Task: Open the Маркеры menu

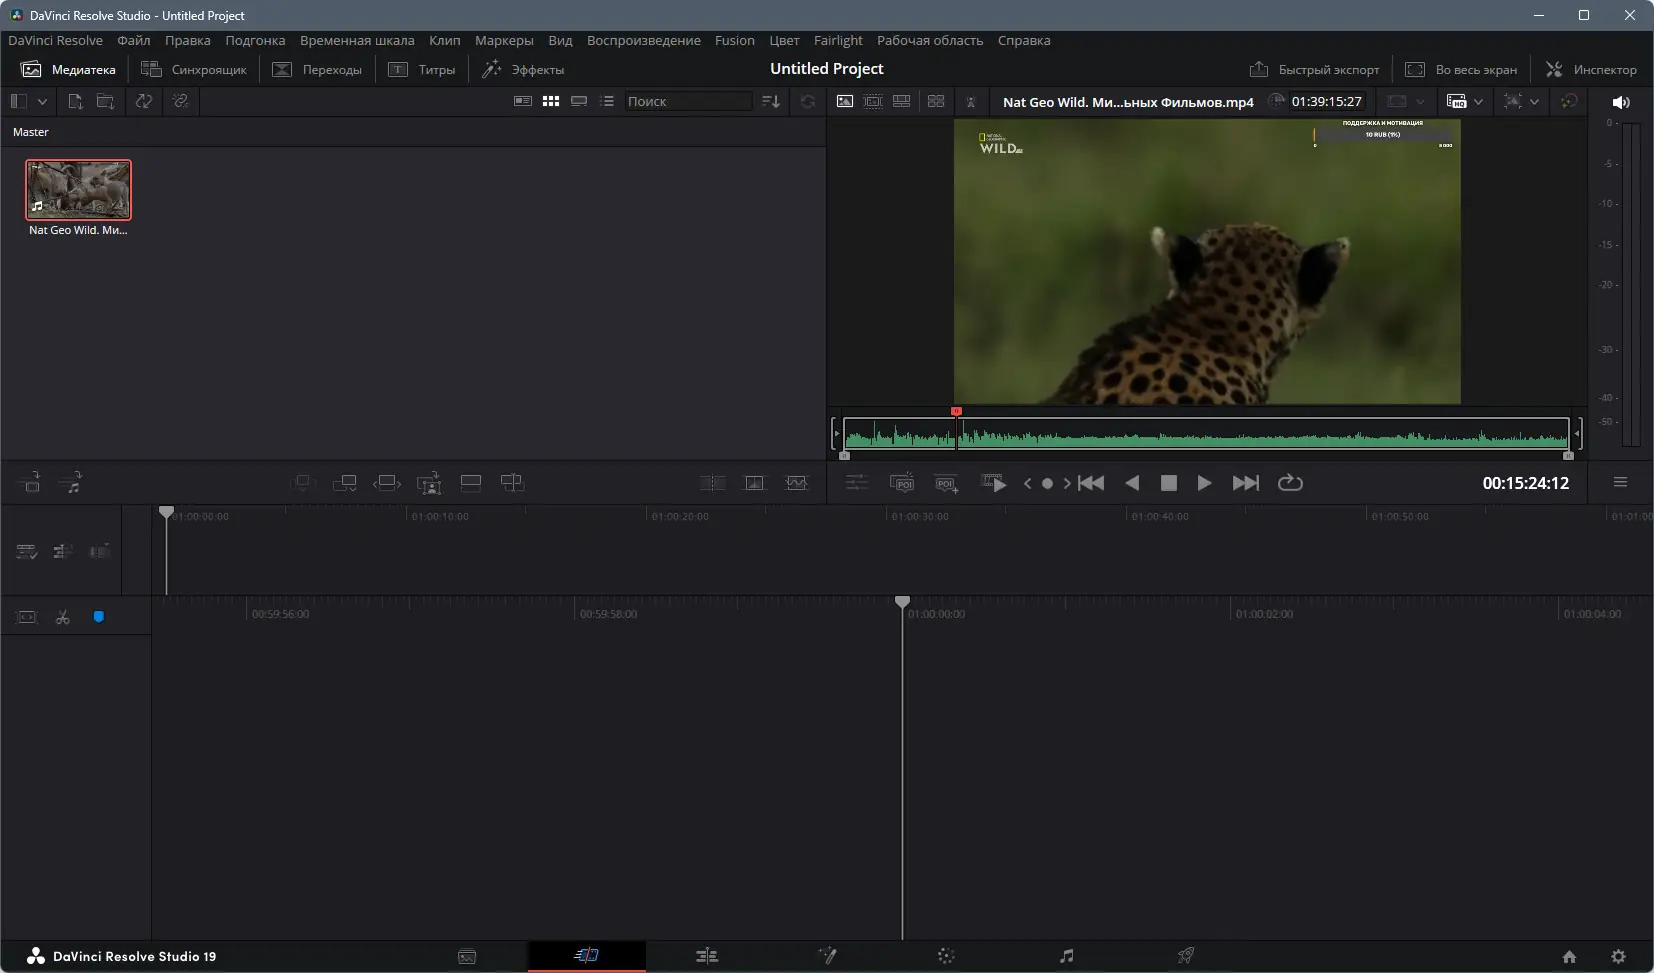Action: click(x=505, y=41)
